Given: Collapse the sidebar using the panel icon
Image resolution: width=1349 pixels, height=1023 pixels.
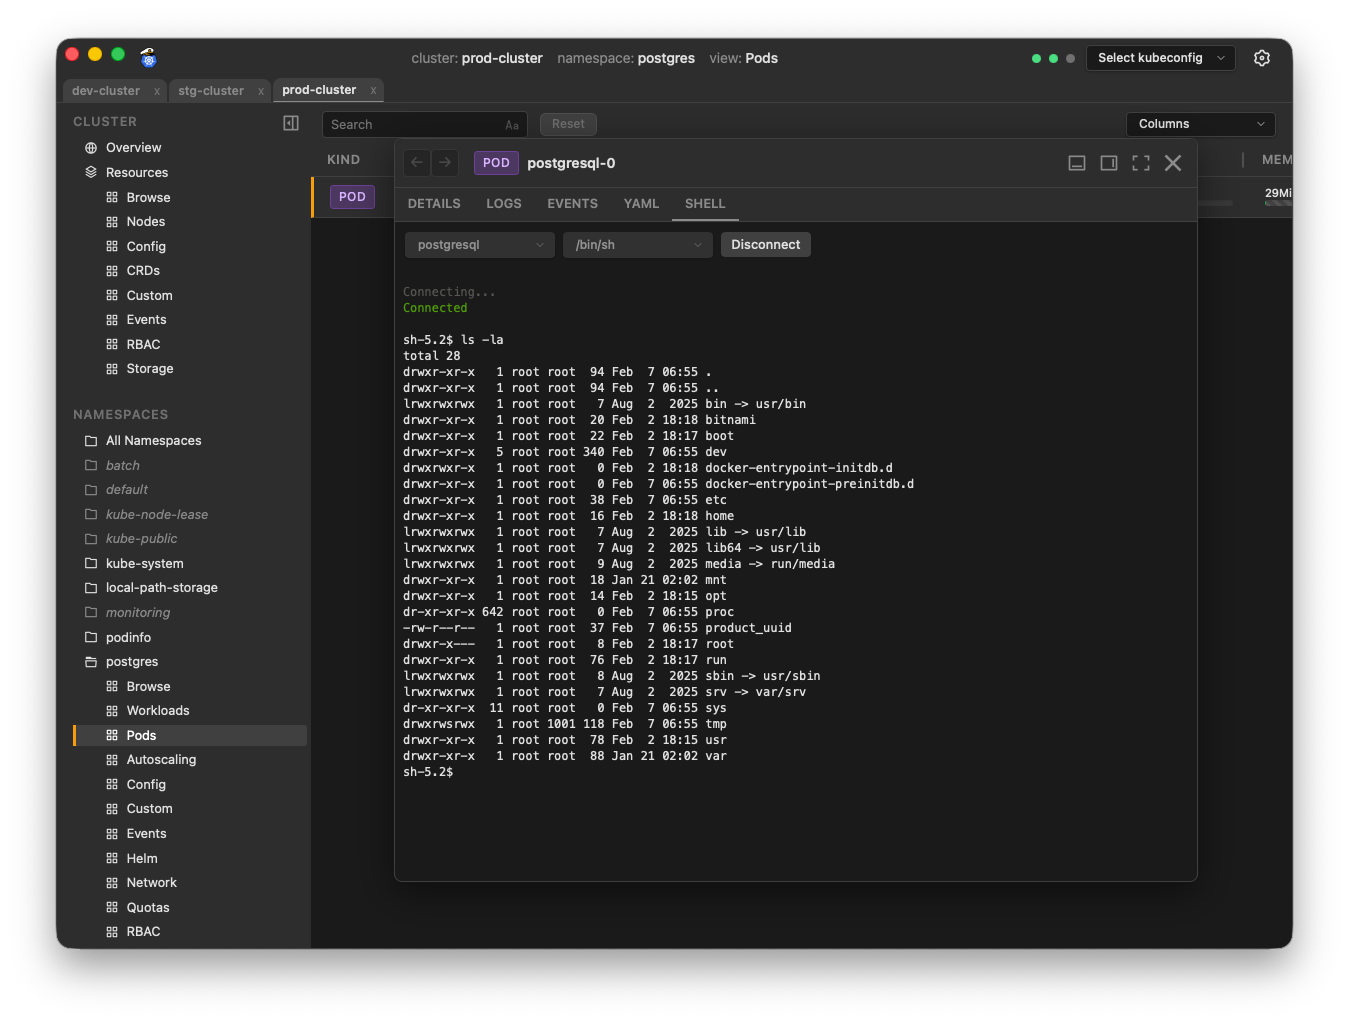Looking at the screenshot, I should point(291,123).
